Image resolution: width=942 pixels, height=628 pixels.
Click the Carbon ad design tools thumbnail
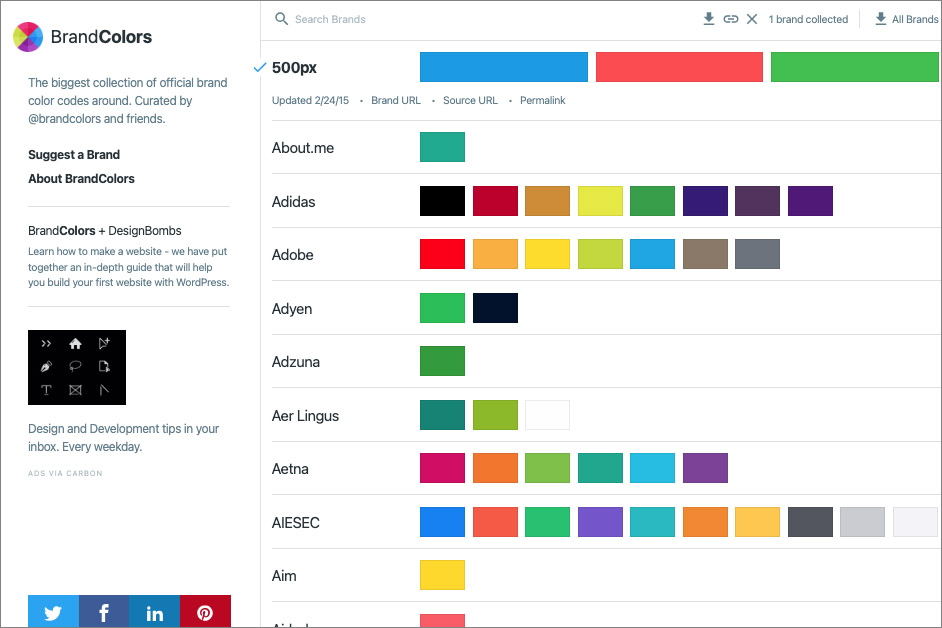(77, 367)
